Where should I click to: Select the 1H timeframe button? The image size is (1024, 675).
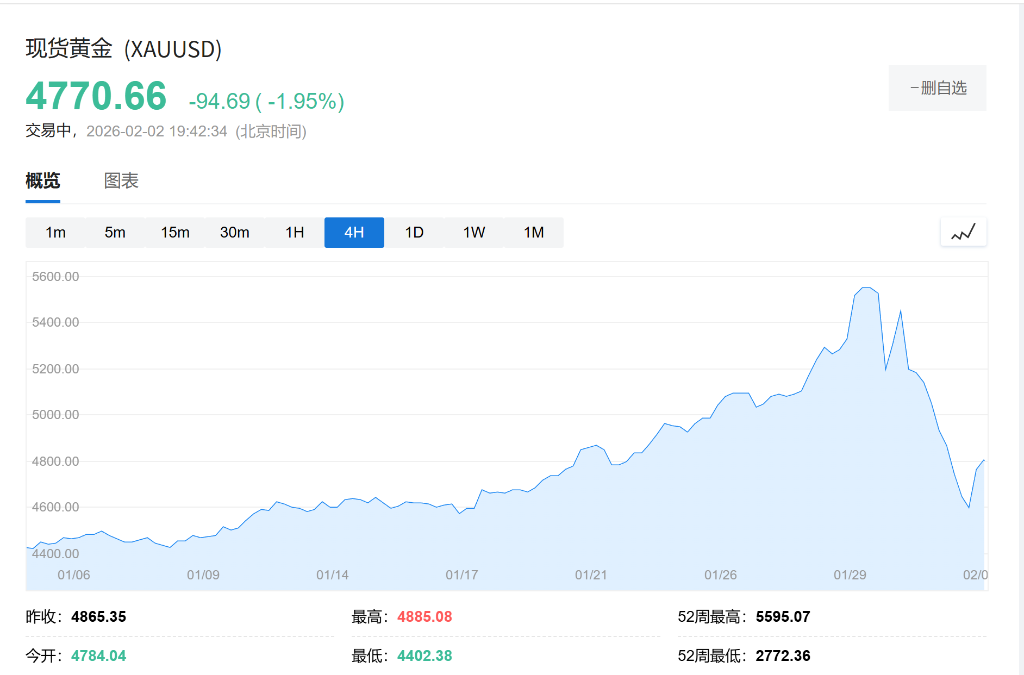click(294, 232)
